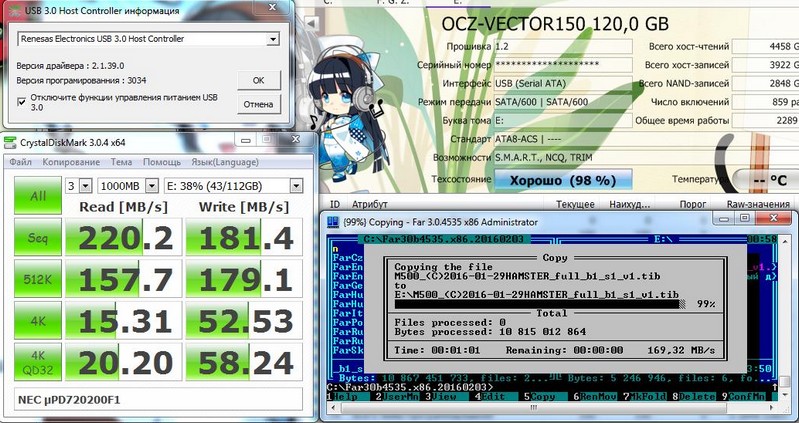Close the CrystalDiskMark window
The width and height of the screenshot is (799, 423).
pyautogui.click(x=296, y=139)
